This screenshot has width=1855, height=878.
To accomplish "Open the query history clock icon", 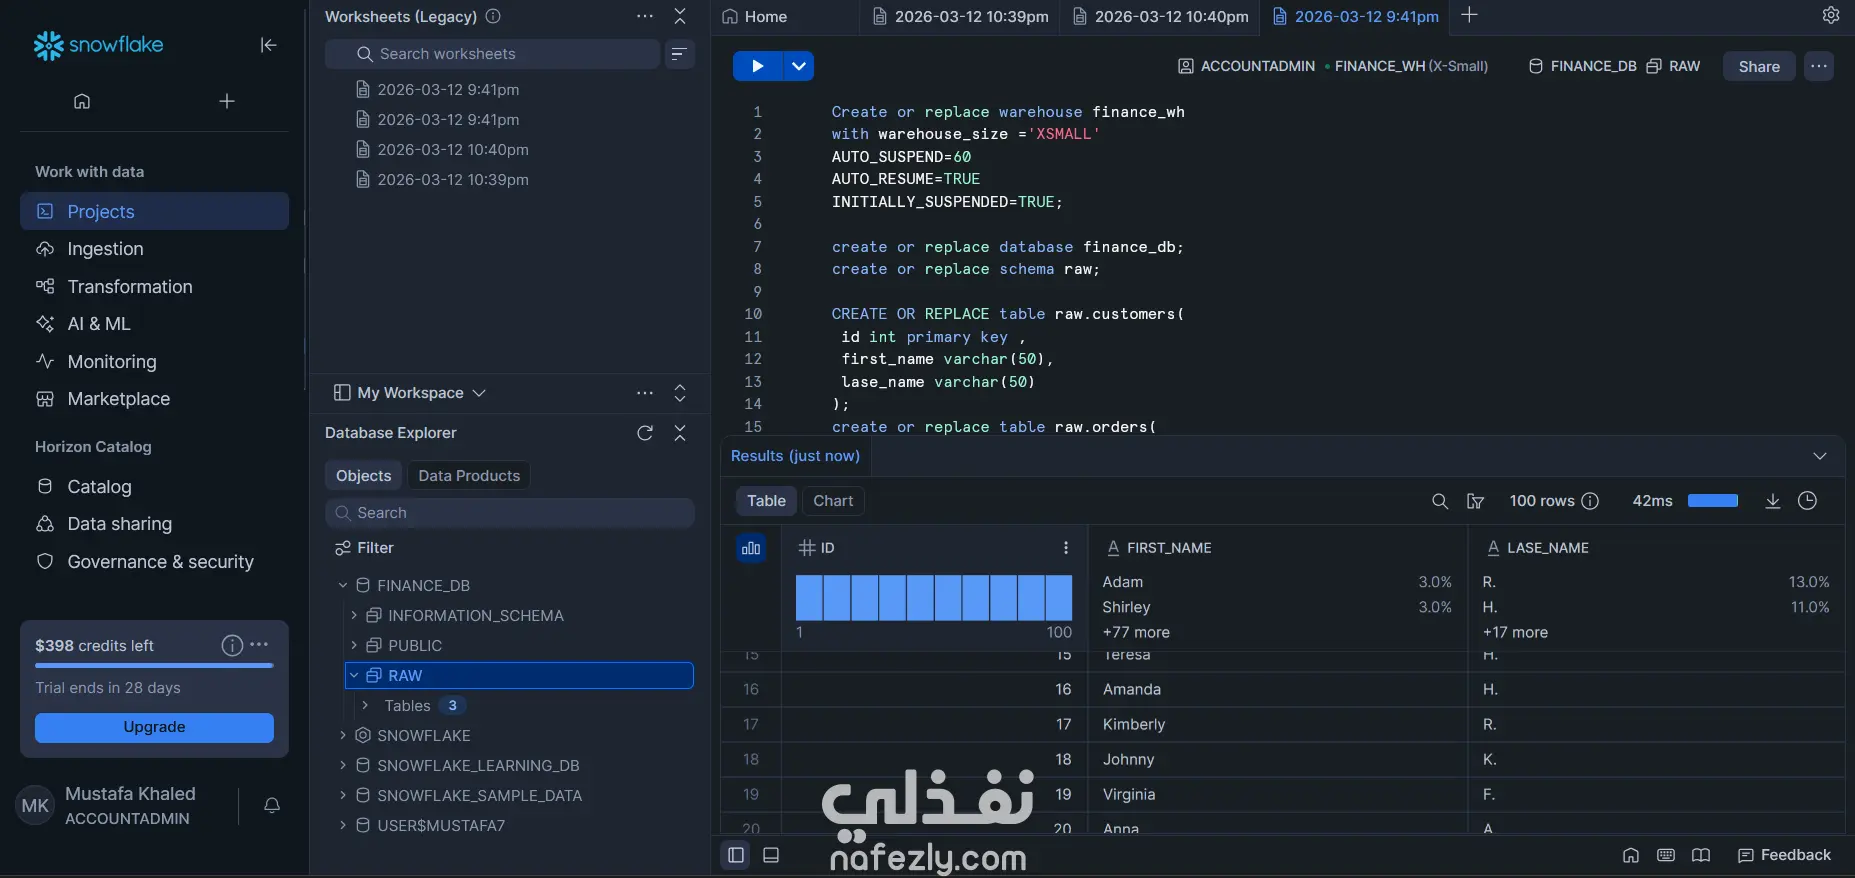I will pyautogui.click(x=1807, y=501).
